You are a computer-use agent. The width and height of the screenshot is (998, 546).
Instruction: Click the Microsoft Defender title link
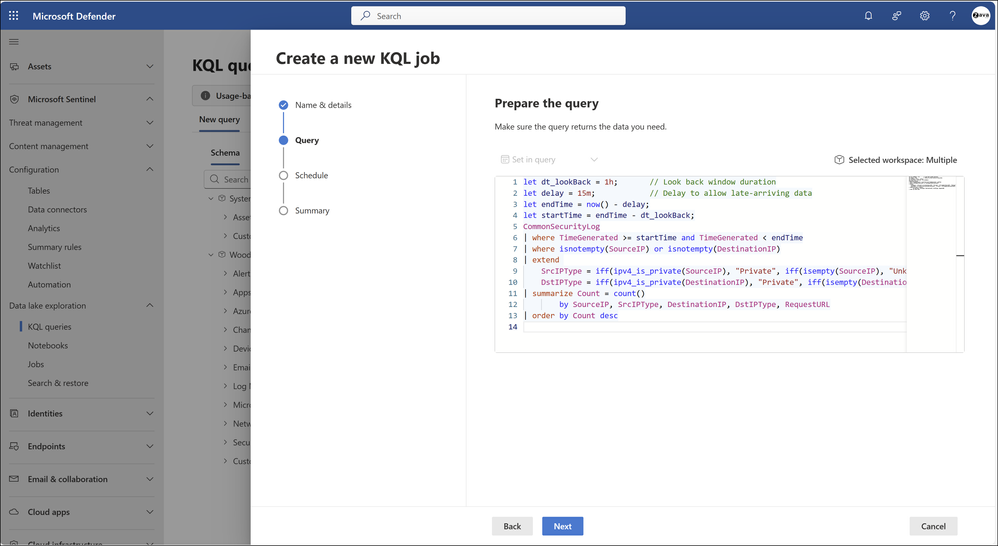pos(74,16)
